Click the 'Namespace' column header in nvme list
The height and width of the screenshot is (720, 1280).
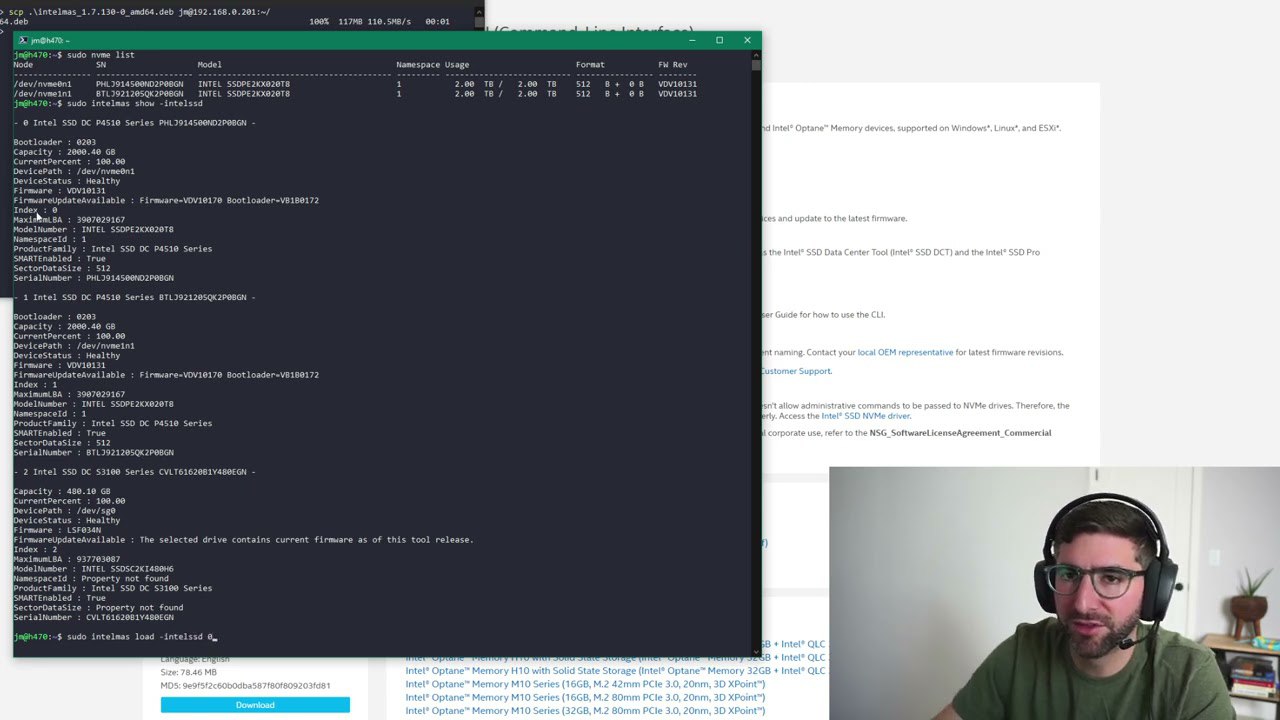click(x=418, y=65)
